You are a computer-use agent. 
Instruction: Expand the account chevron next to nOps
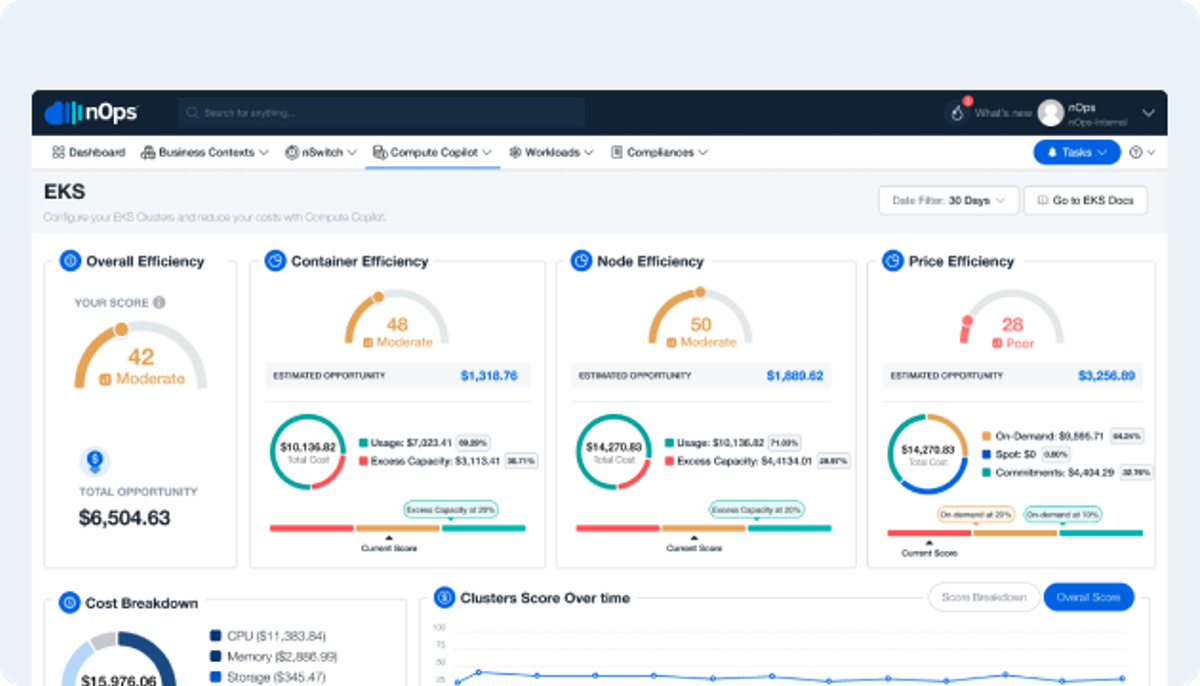click(1148, 114)
